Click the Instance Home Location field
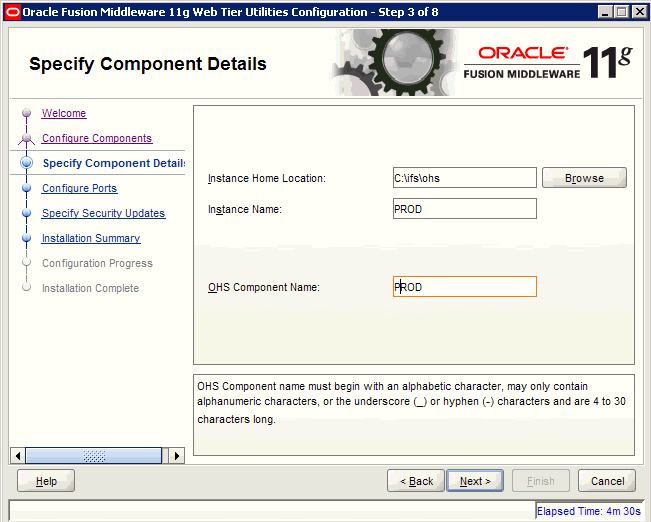This screenshot has height=522, width=651. 465,178
